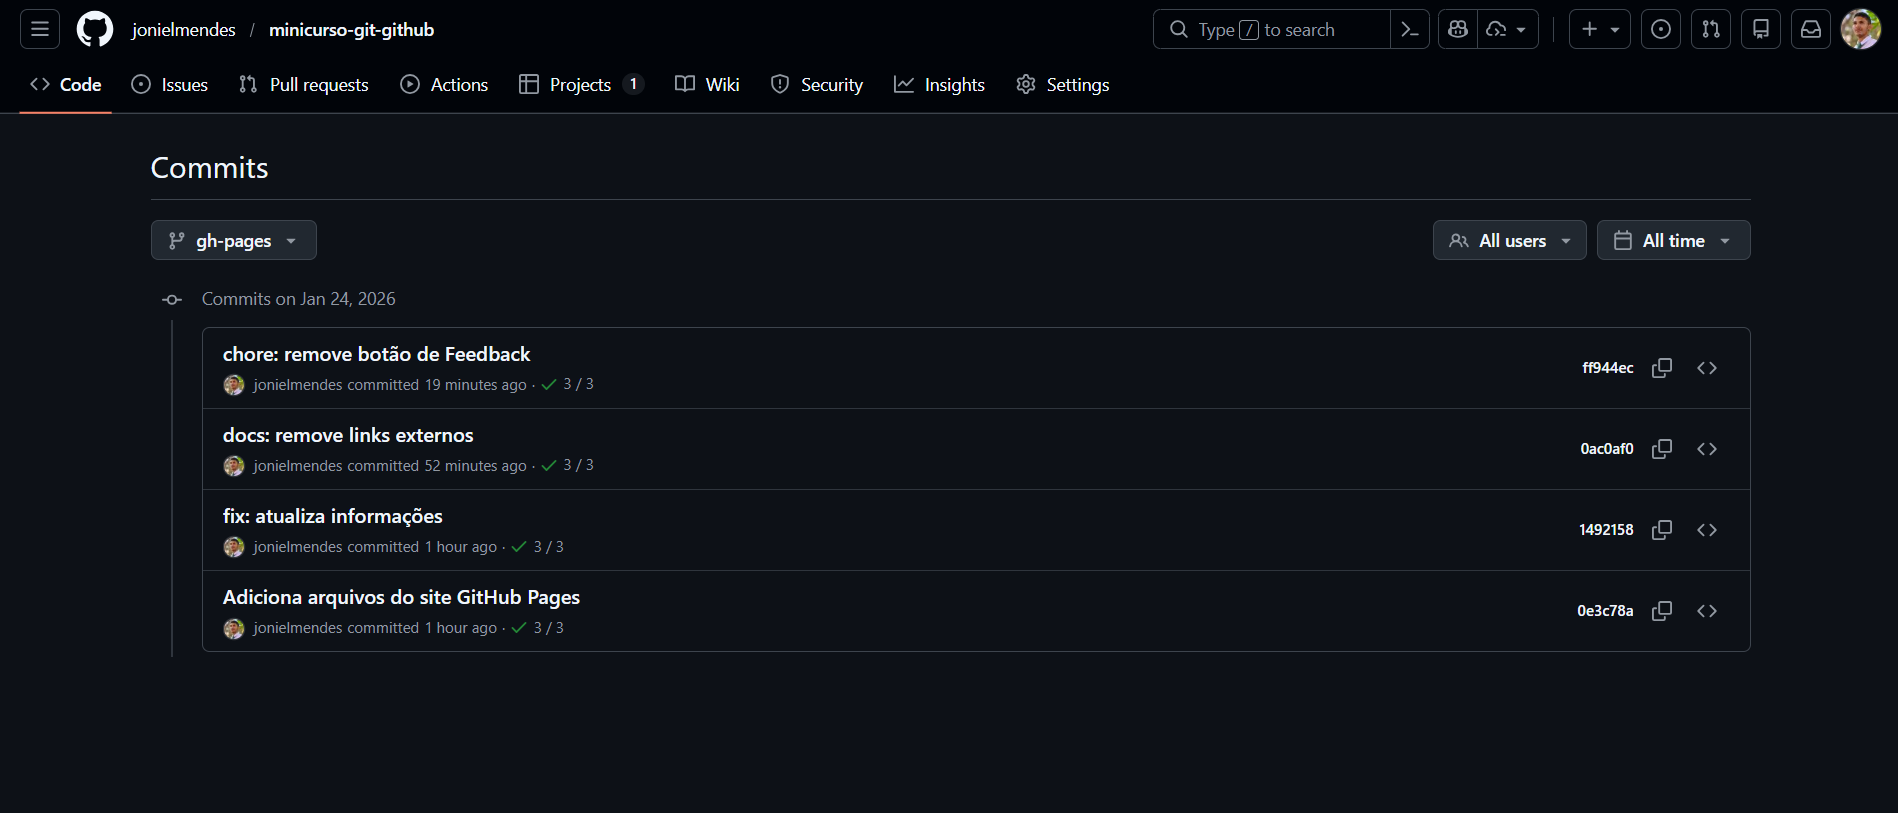
Task: Open global pull requests icon in header
Action: click(x=1710, y=29)
